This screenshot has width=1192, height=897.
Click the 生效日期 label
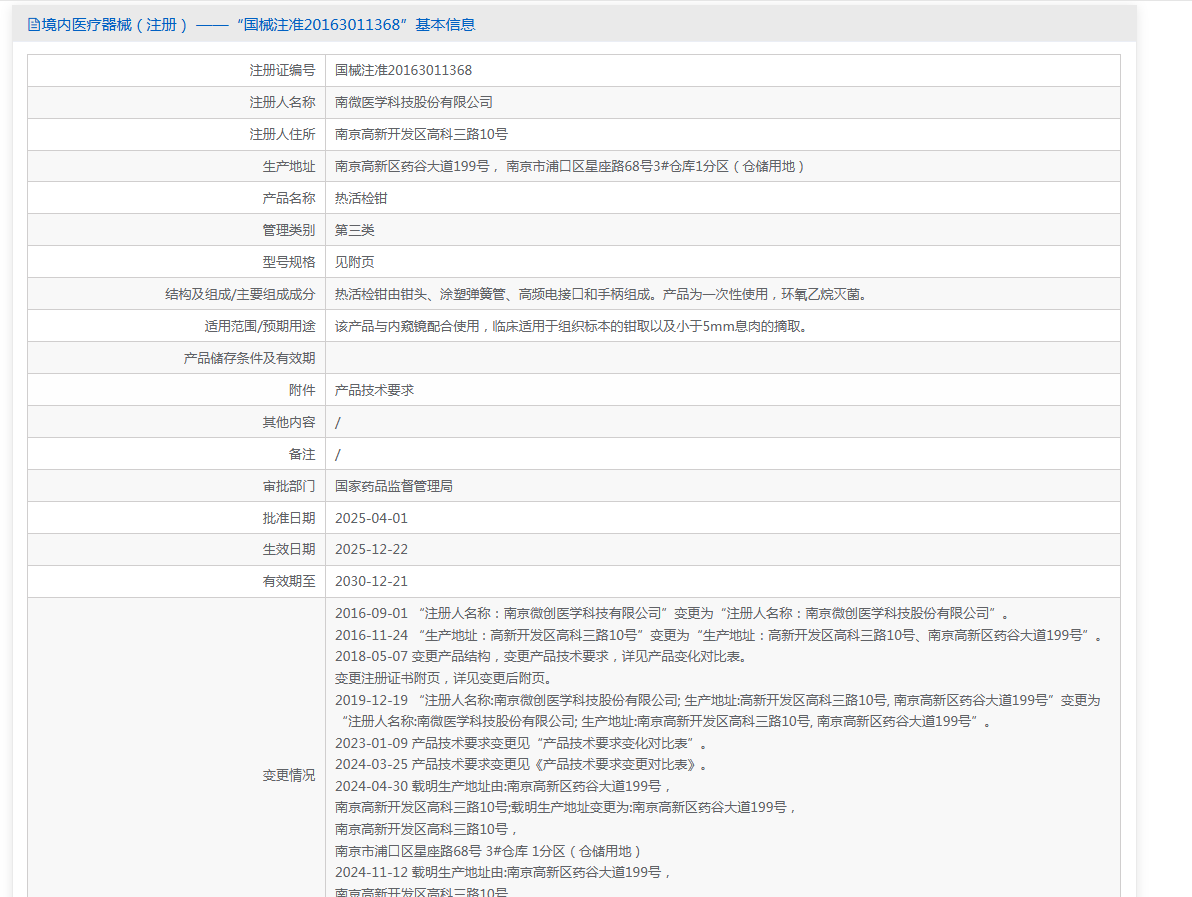pos(289,550)
